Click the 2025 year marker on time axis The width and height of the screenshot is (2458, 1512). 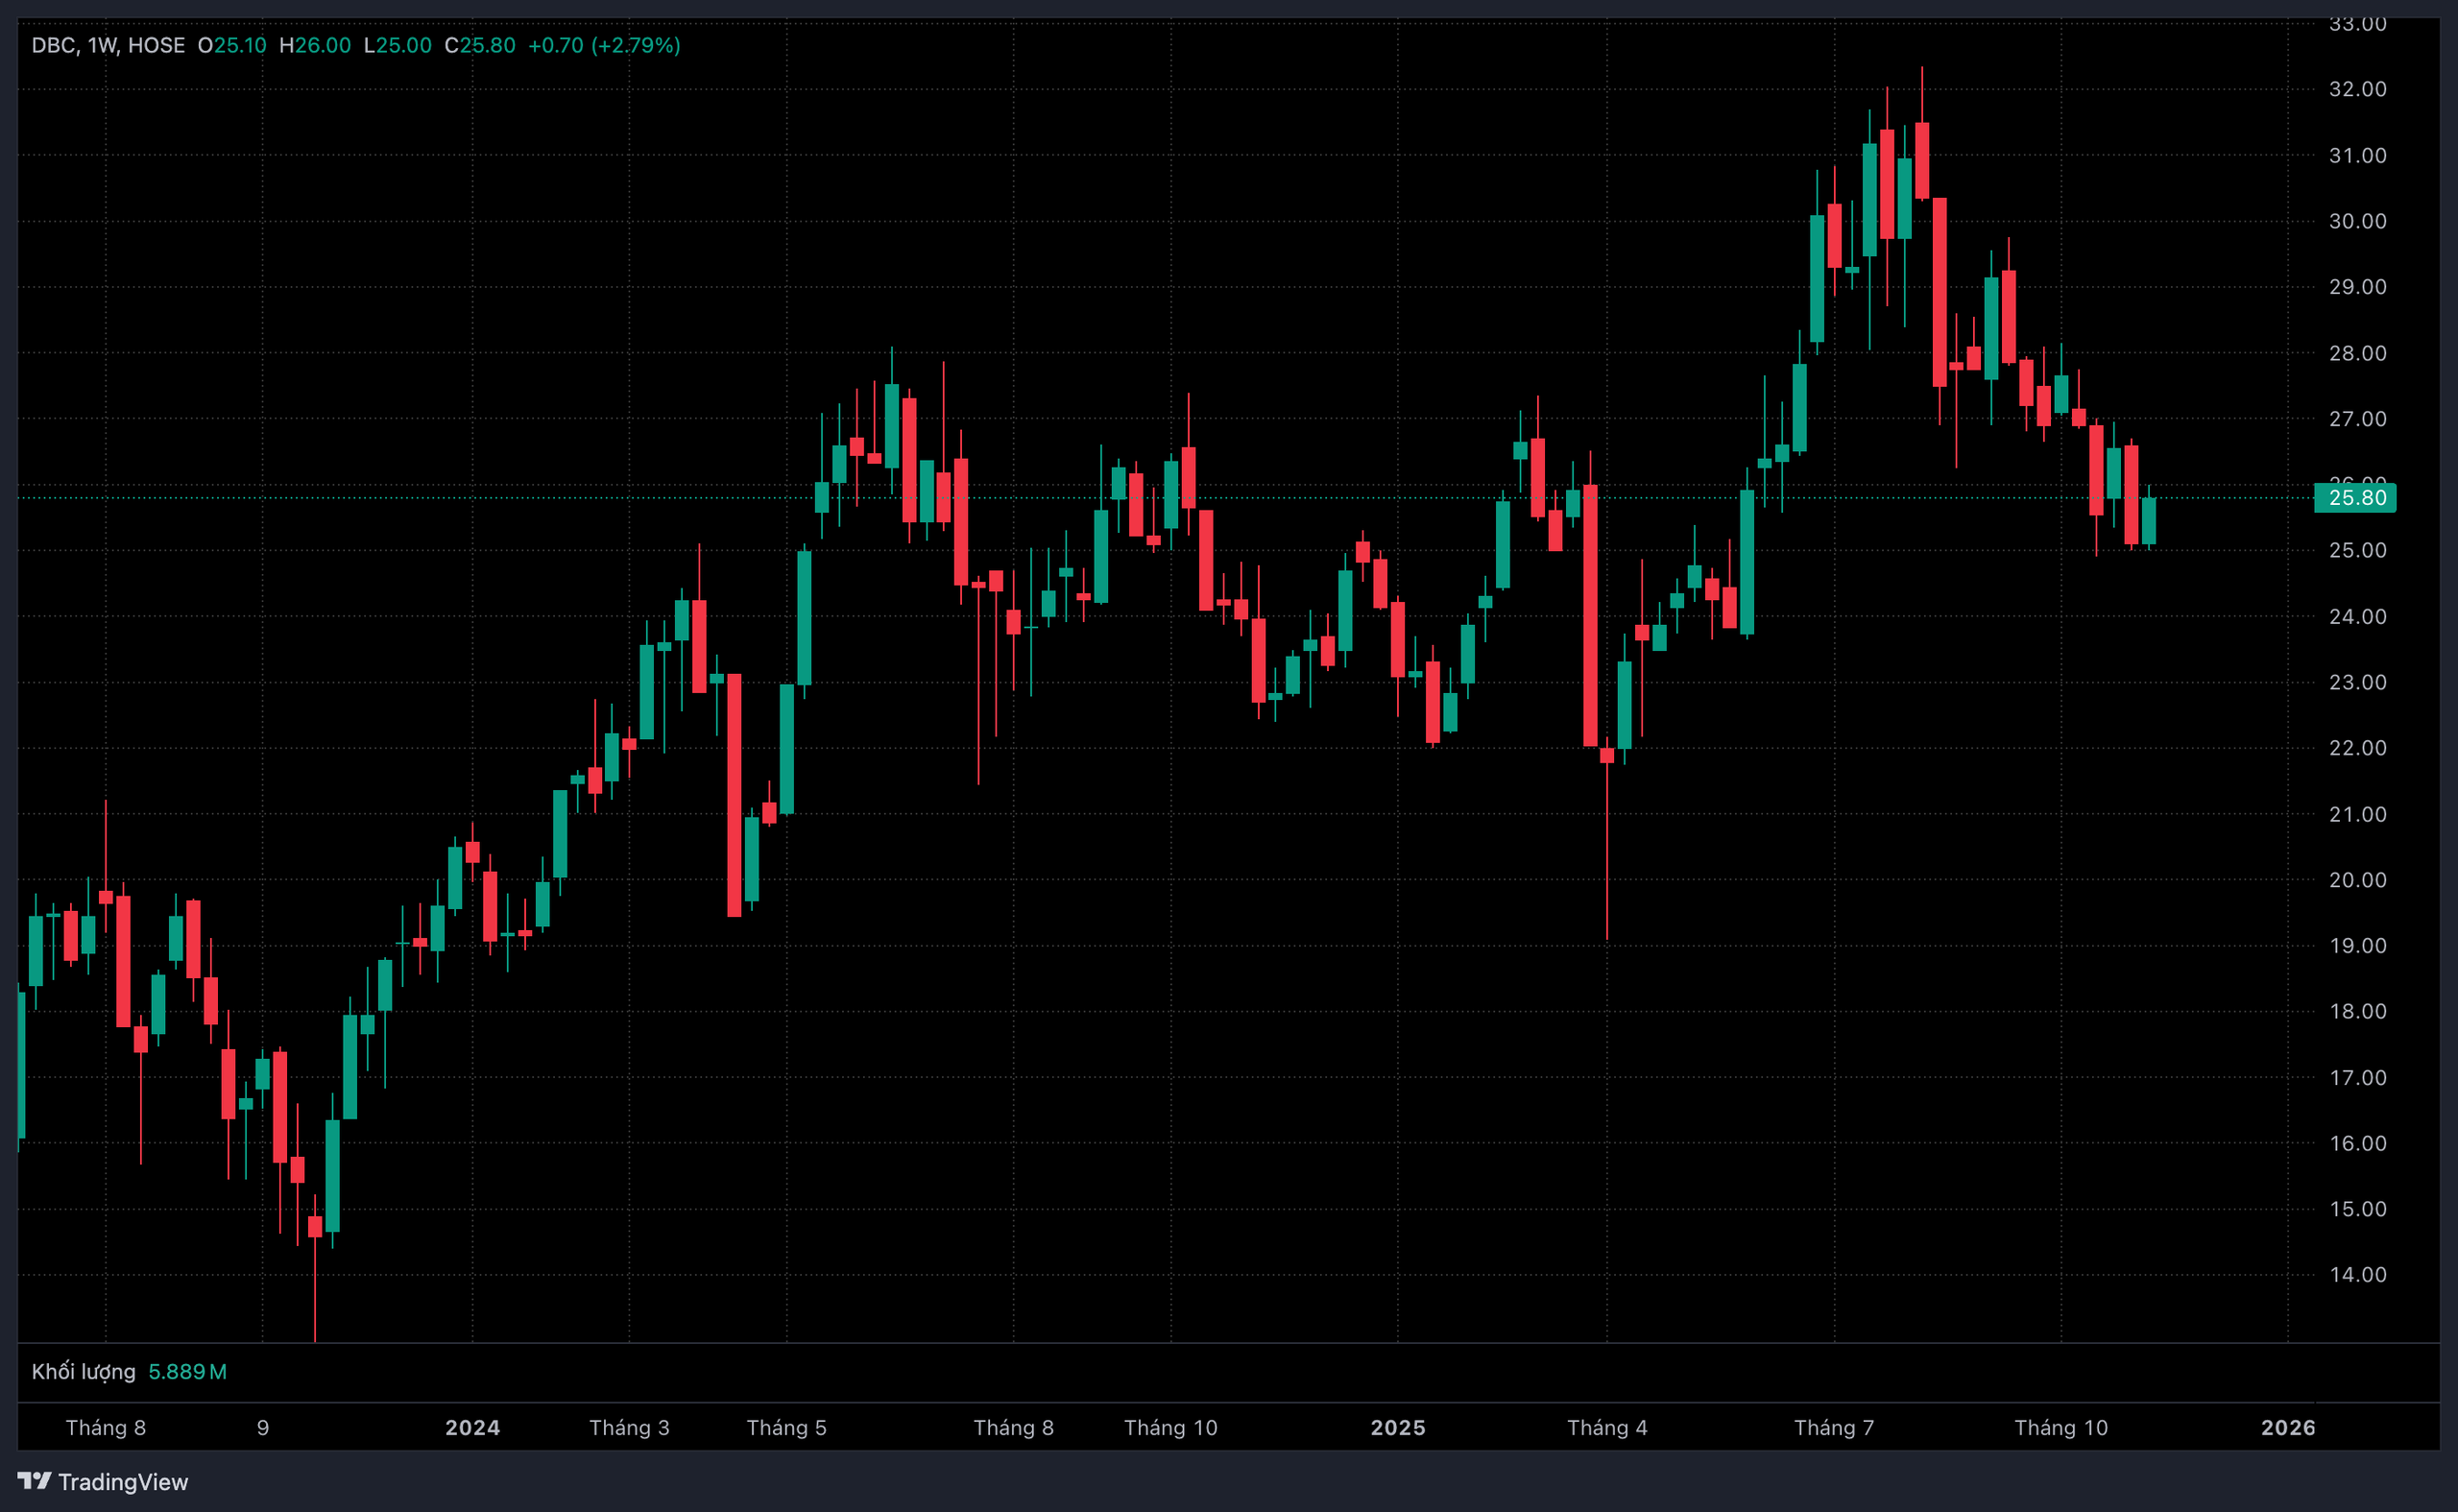click(x=1397, y=1427)
